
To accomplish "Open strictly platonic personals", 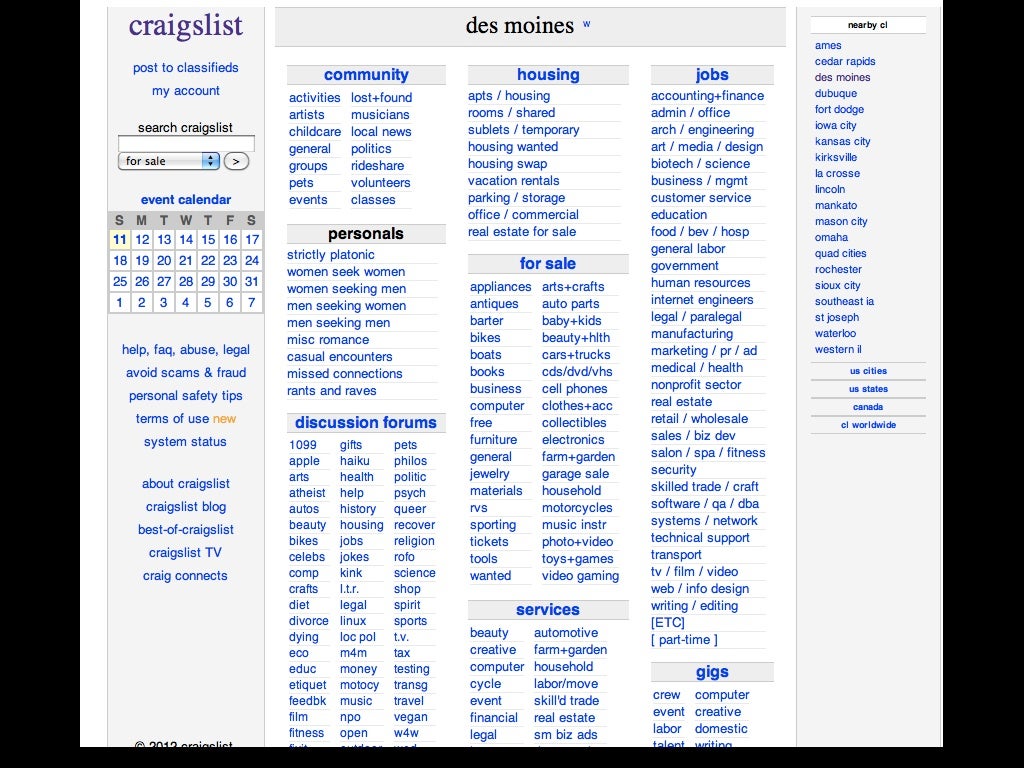I will [x=330, y=255].
